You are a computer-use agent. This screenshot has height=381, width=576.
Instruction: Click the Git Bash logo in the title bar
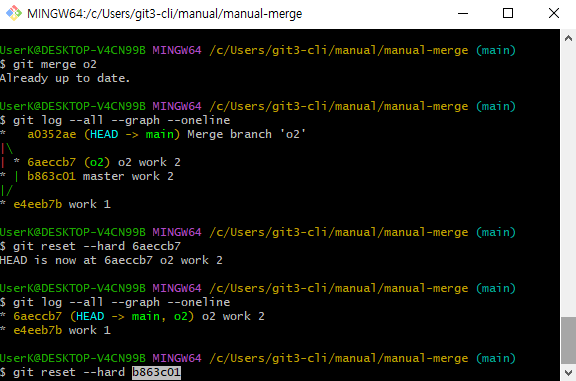point(14,13)
